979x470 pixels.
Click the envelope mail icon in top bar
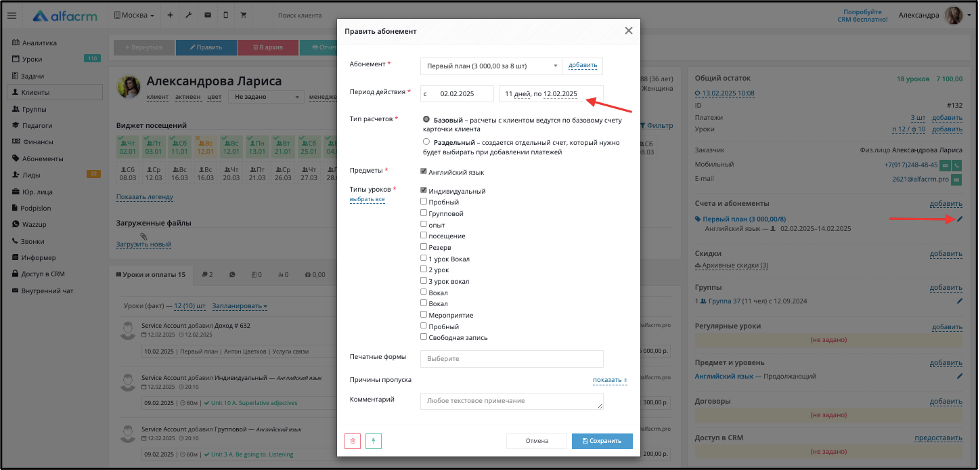(x=207, y=15)
